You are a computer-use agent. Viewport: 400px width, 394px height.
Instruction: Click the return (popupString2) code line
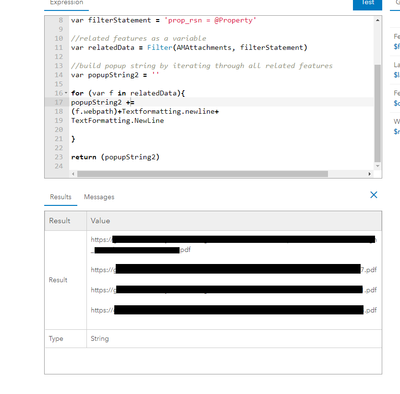pyautogui.click(x=115, y=157)
